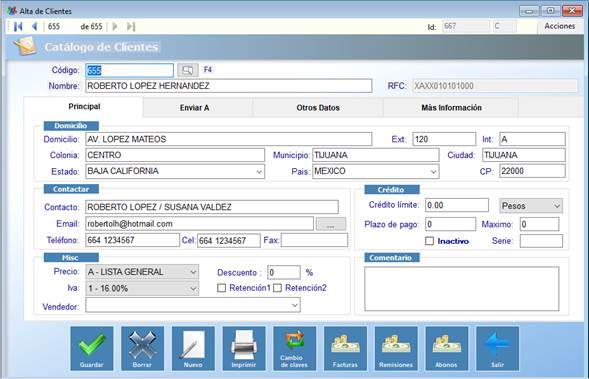Click the Catálogo de Clientes header icon

point(25,46)
